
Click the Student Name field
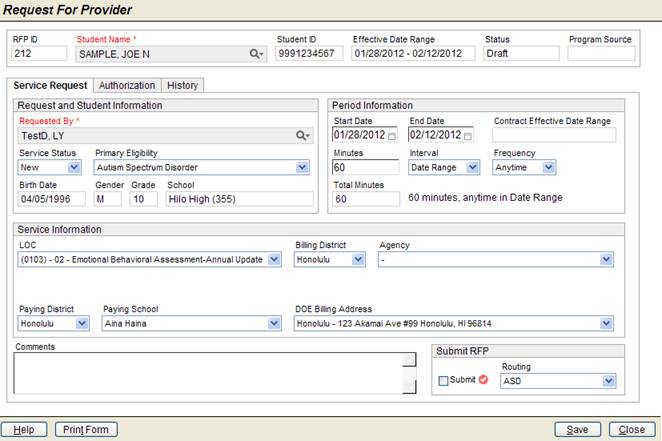click(x=171, y=54)
